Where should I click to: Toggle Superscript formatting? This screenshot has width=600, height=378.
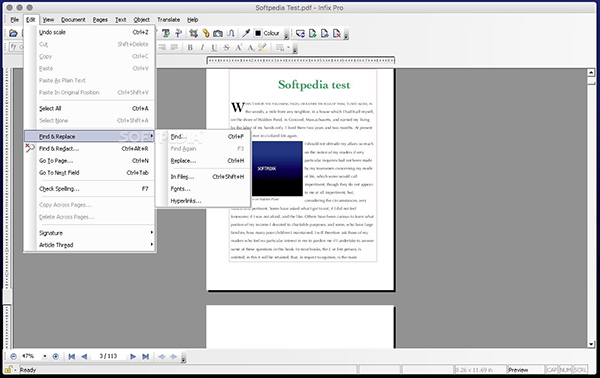click(239, 47)
